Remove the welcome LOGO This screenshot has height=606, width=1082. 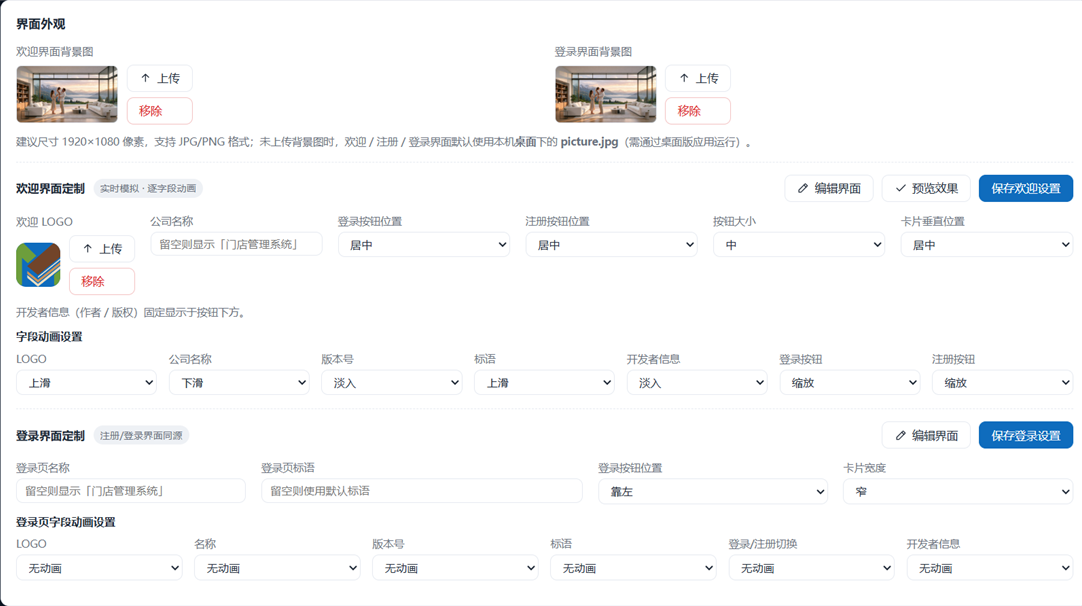[101, 281]
